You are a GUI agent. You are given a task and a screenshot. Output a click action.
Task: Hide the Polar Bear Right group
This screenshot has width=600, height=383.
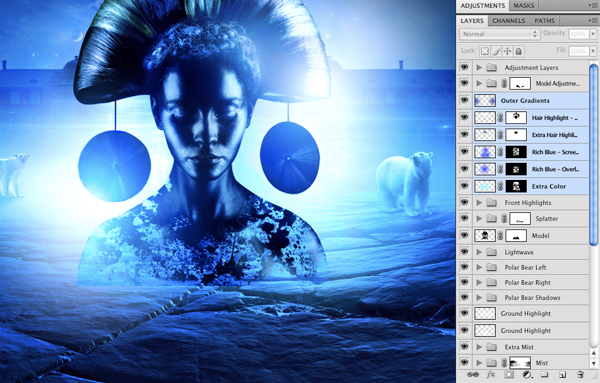(464, 282)
